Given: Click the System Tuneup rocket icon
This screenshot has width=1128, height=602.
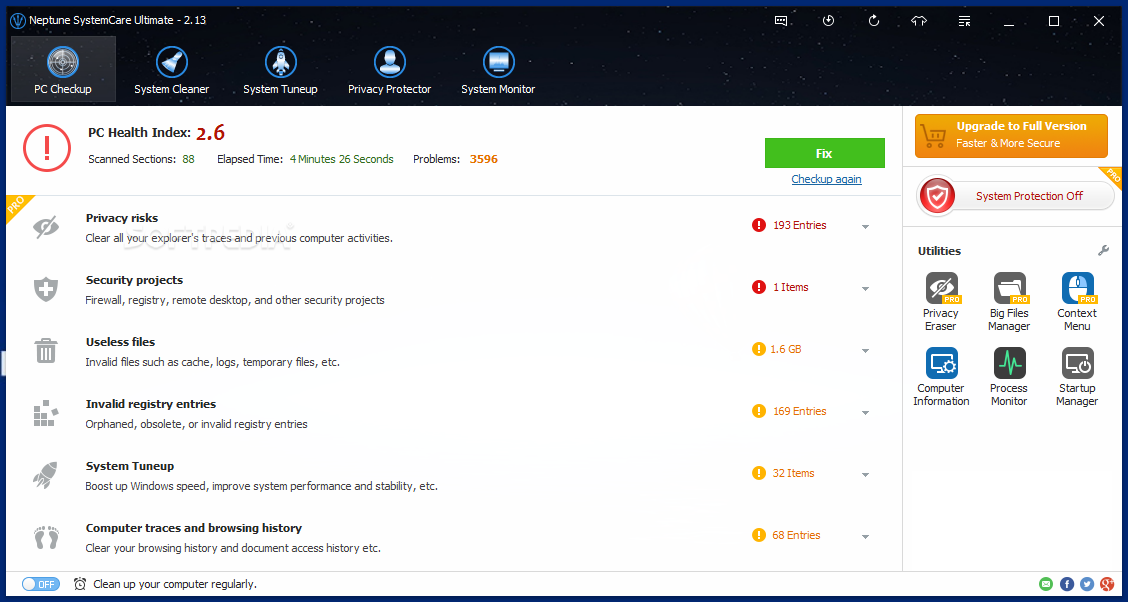Looking at the screenshot, I should click(45, 475).
